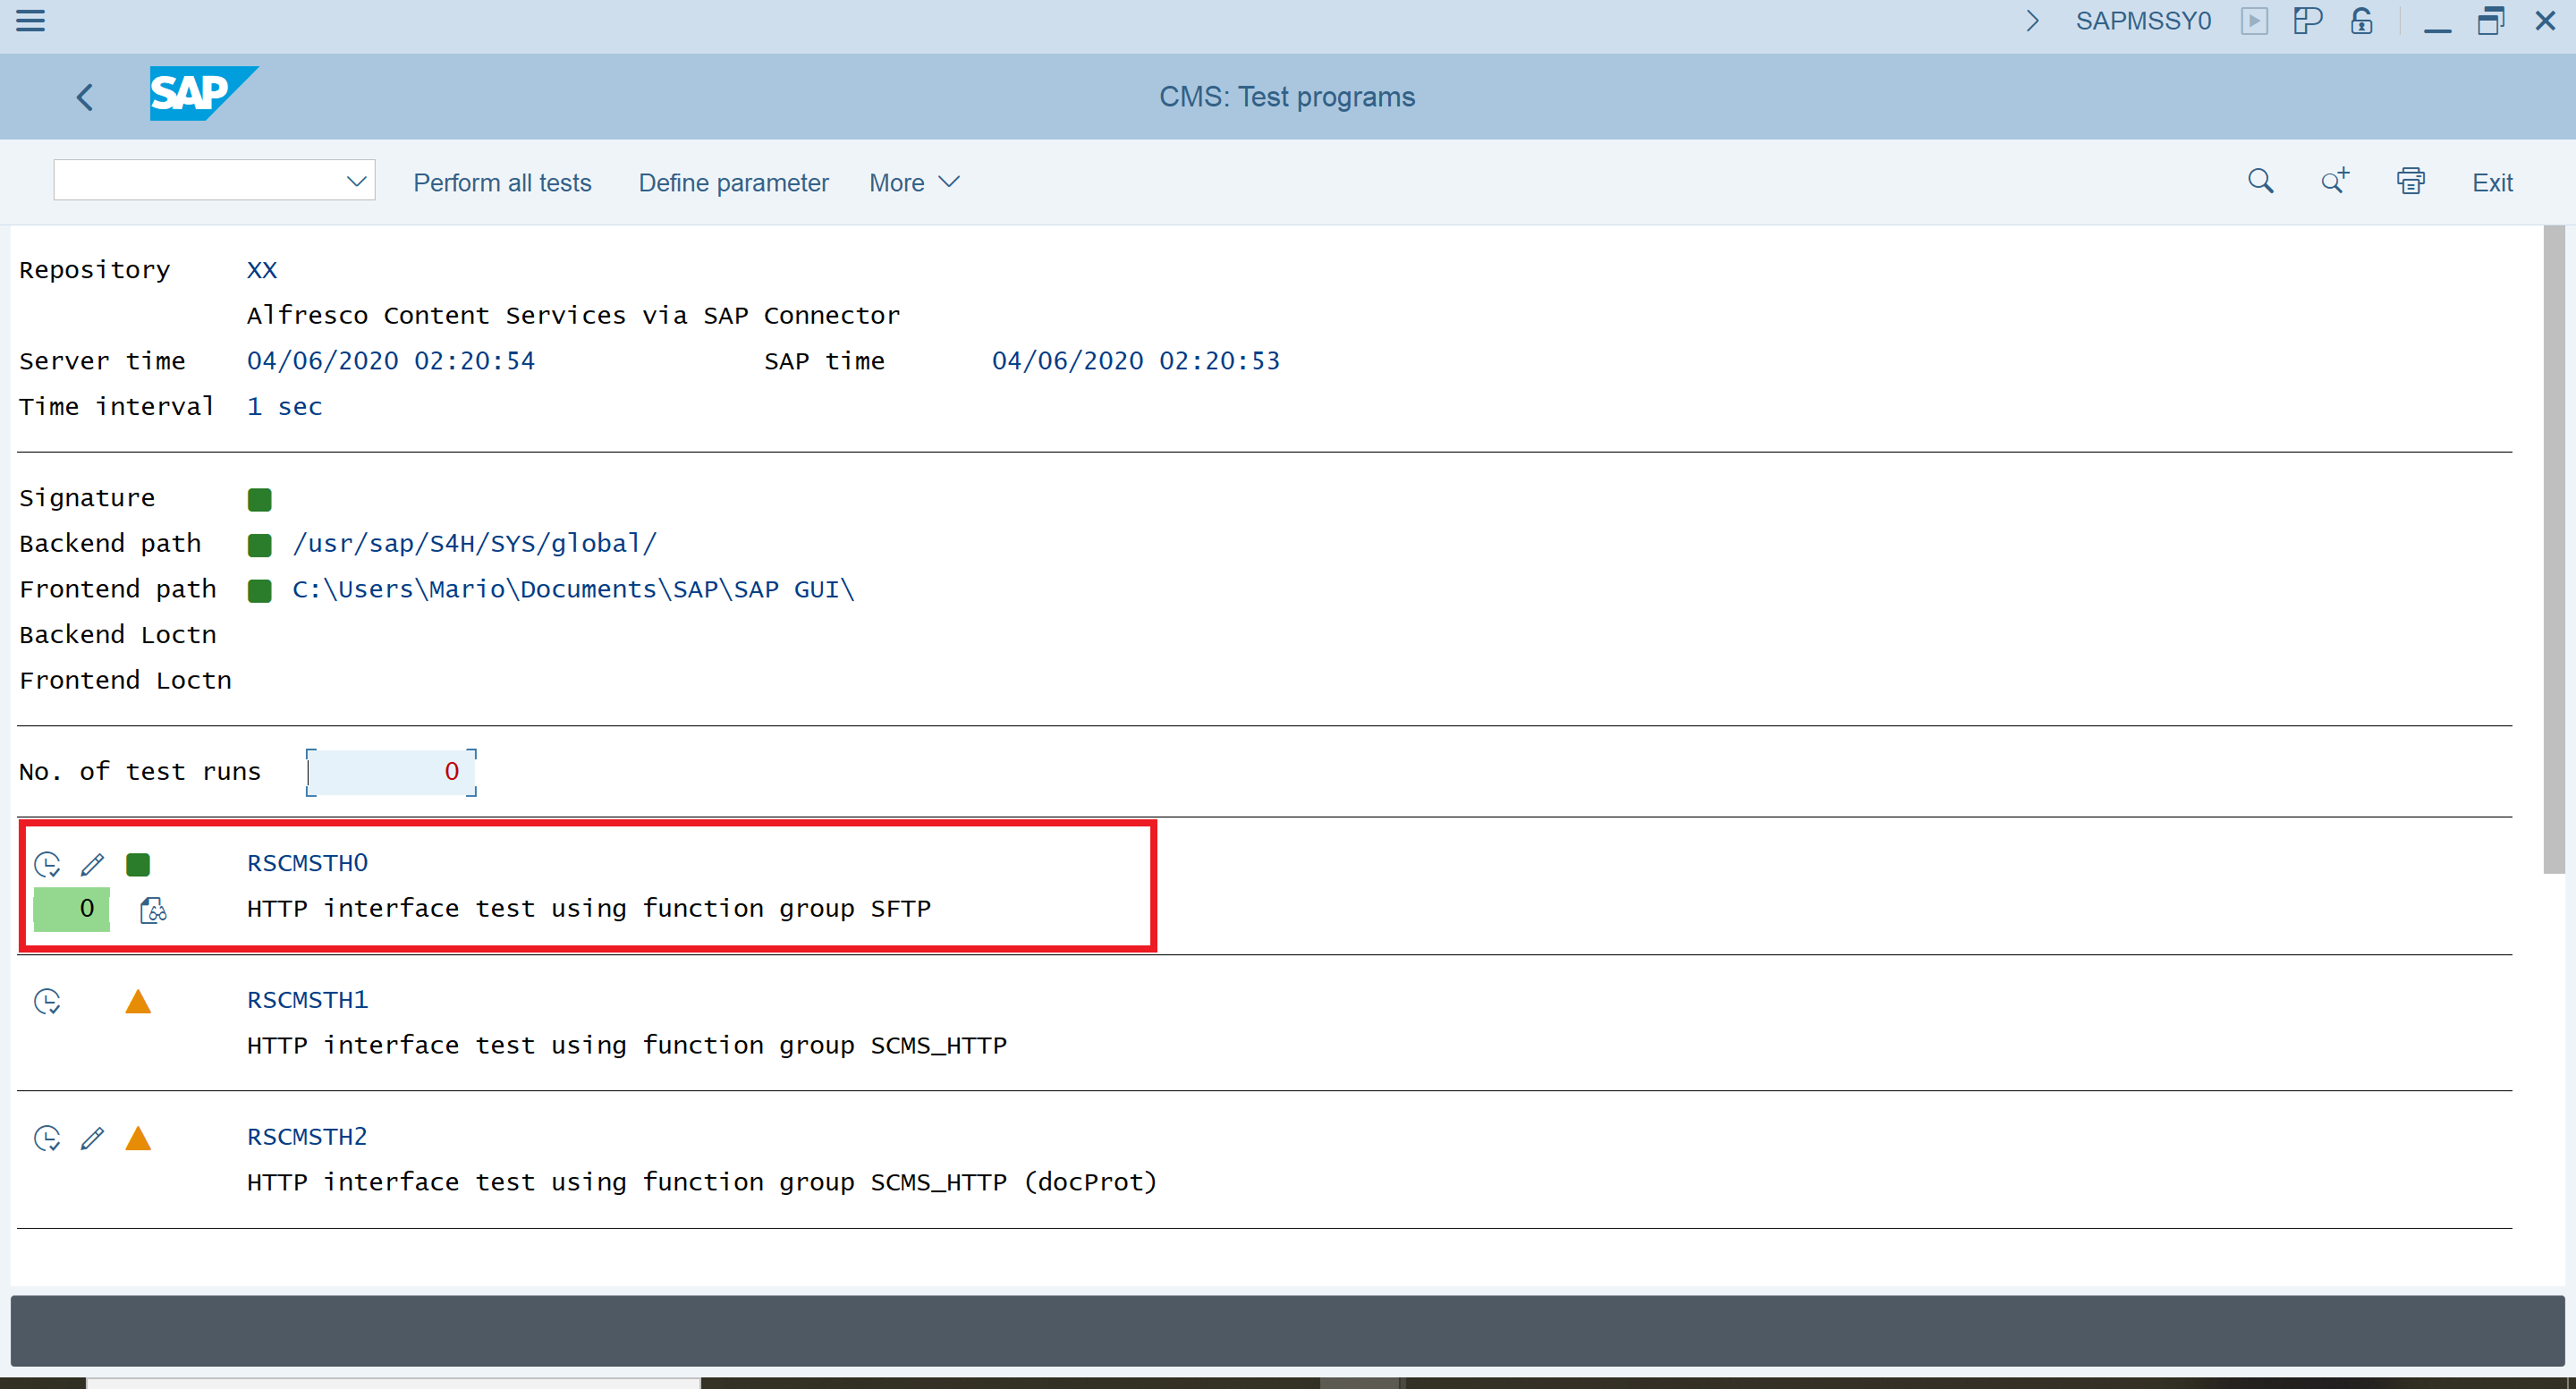
Task: Click the execute clock icon for RSCMSTH2
Action: [x=47, y=1138]
